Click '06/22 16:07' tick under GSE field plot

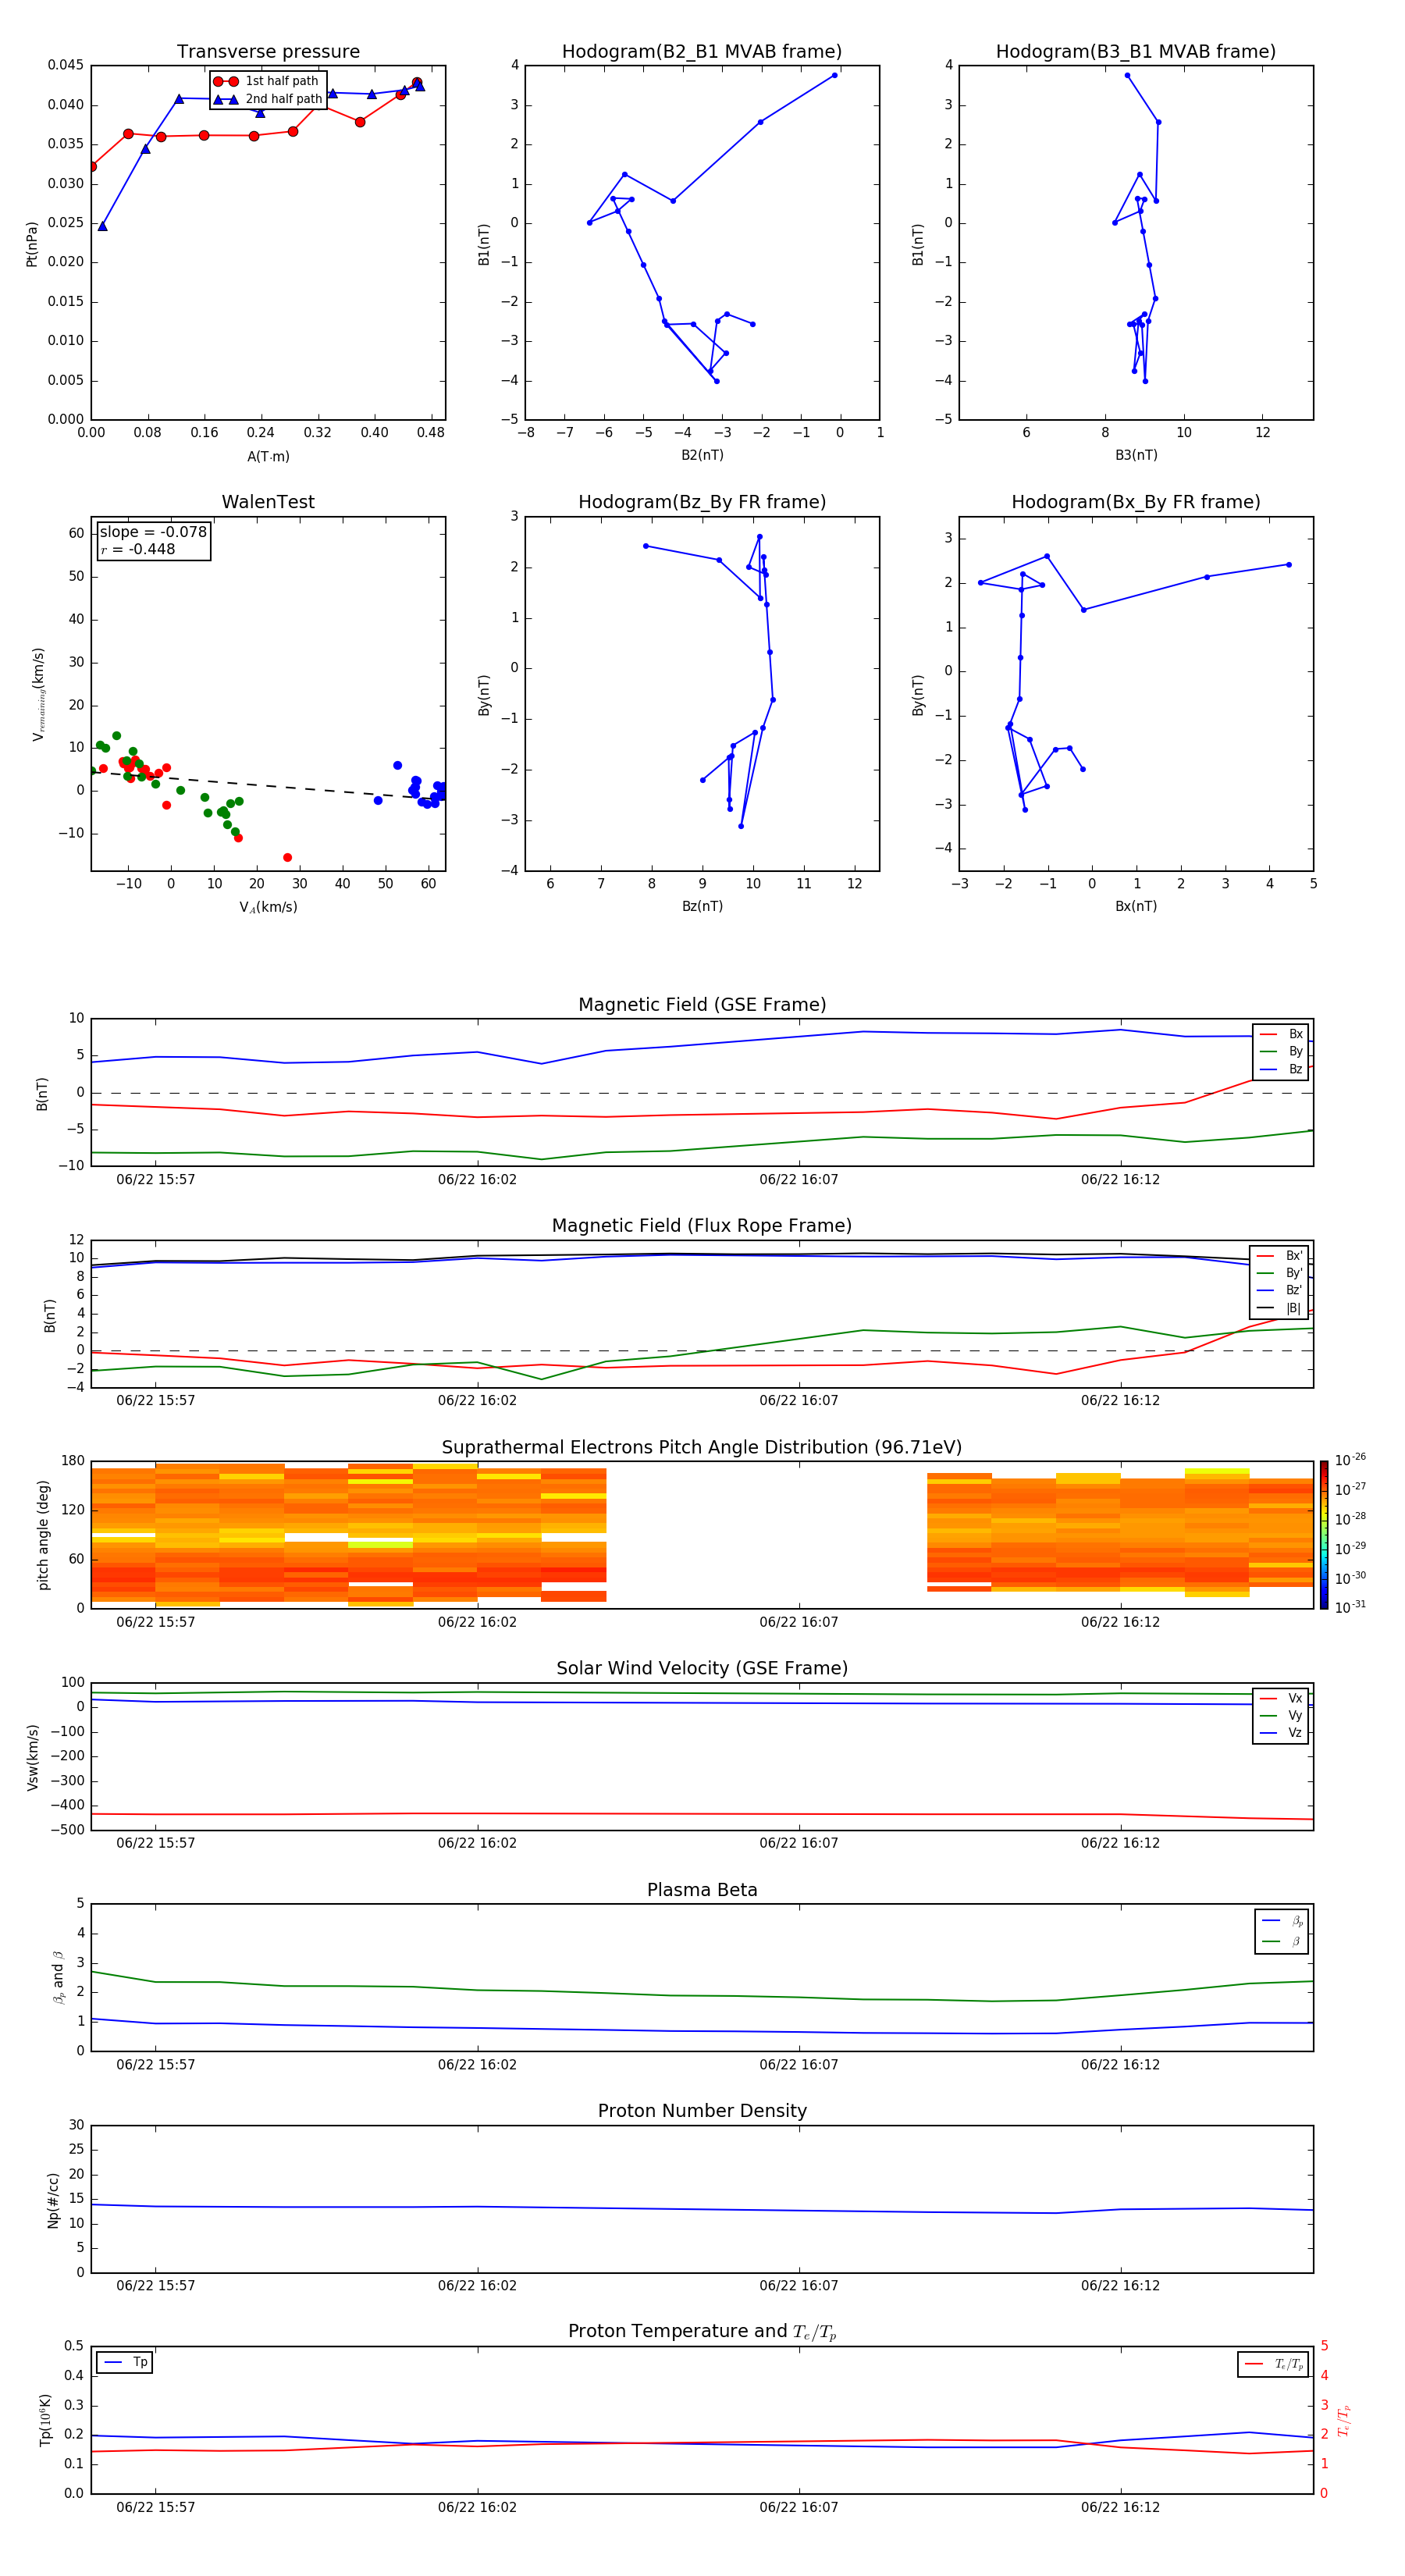[798, 1179]
